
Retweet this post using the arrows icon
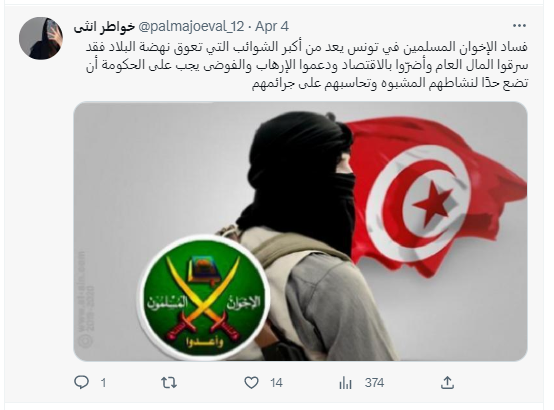pos(169,382)
